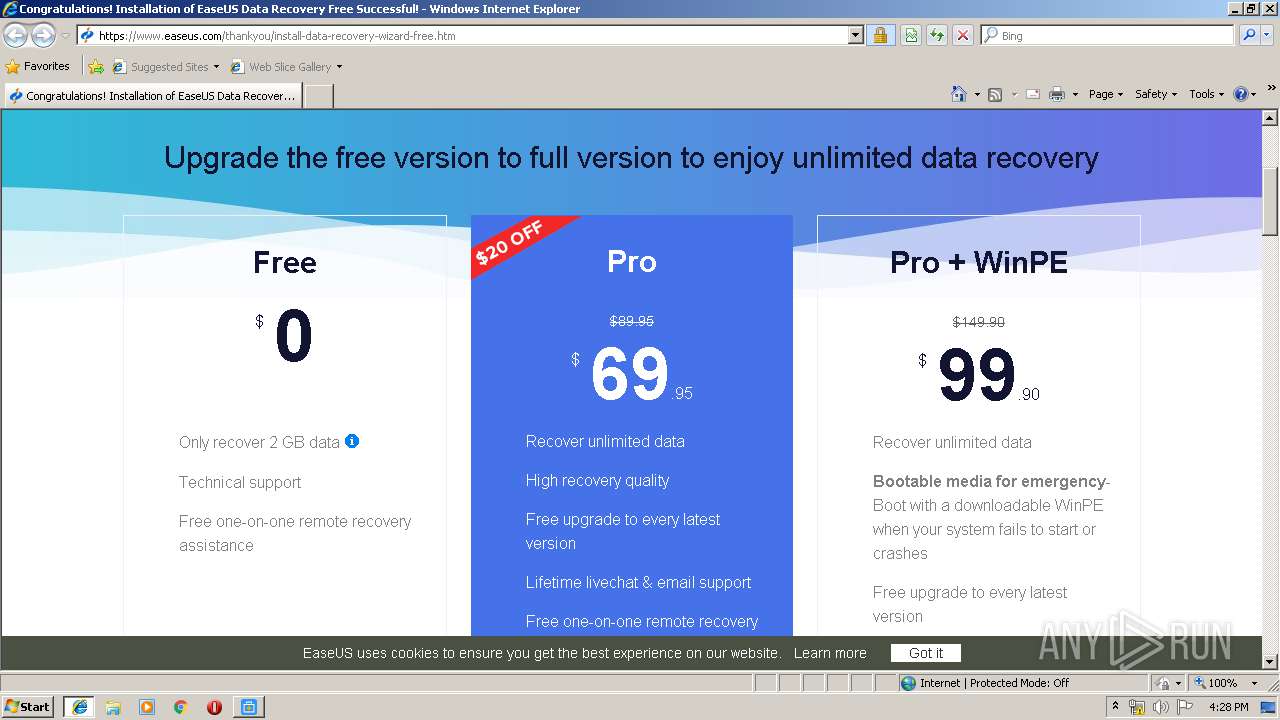Click the 4:28 PM clock
Viewport: 1280px width, 720px height.
[1228, 707]
